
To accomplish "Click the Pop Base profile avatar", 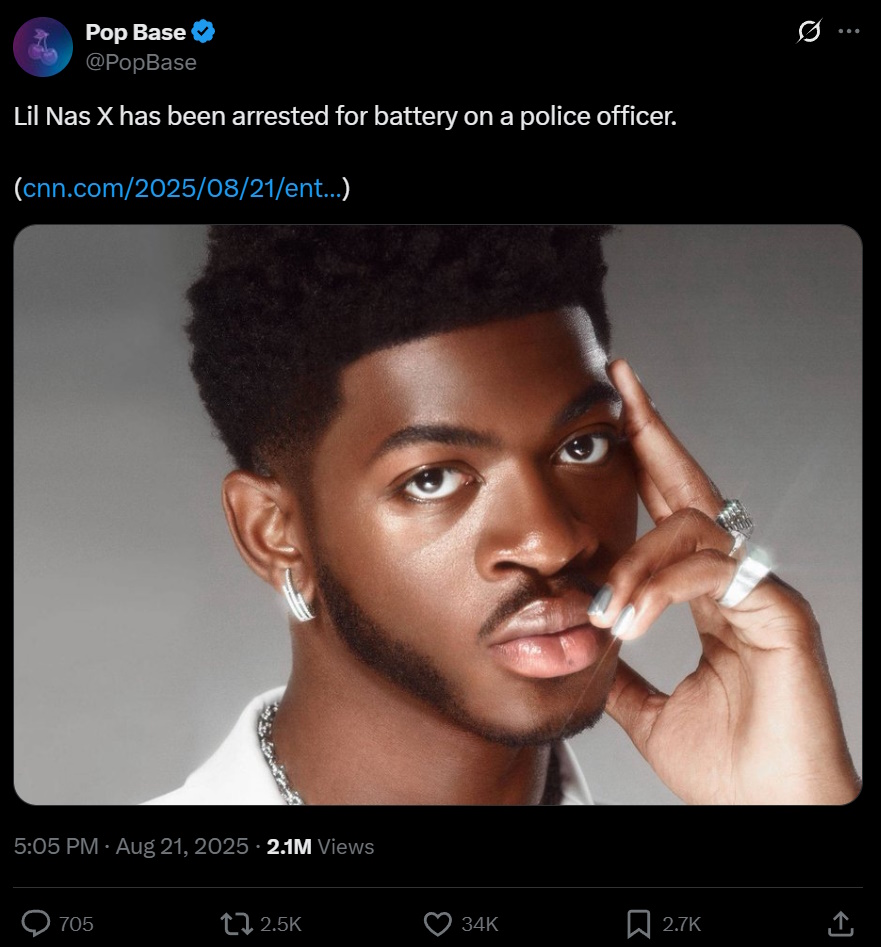I will [42, 46].
